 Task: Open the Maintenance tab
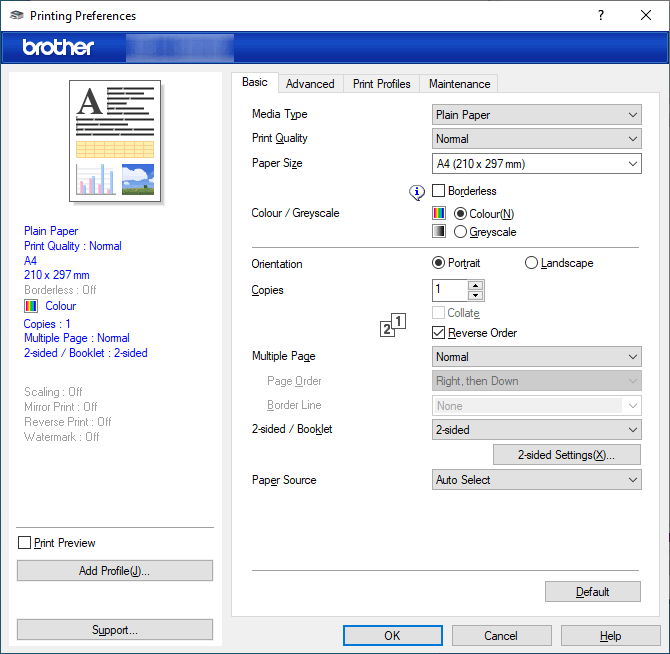click(459, 84)
